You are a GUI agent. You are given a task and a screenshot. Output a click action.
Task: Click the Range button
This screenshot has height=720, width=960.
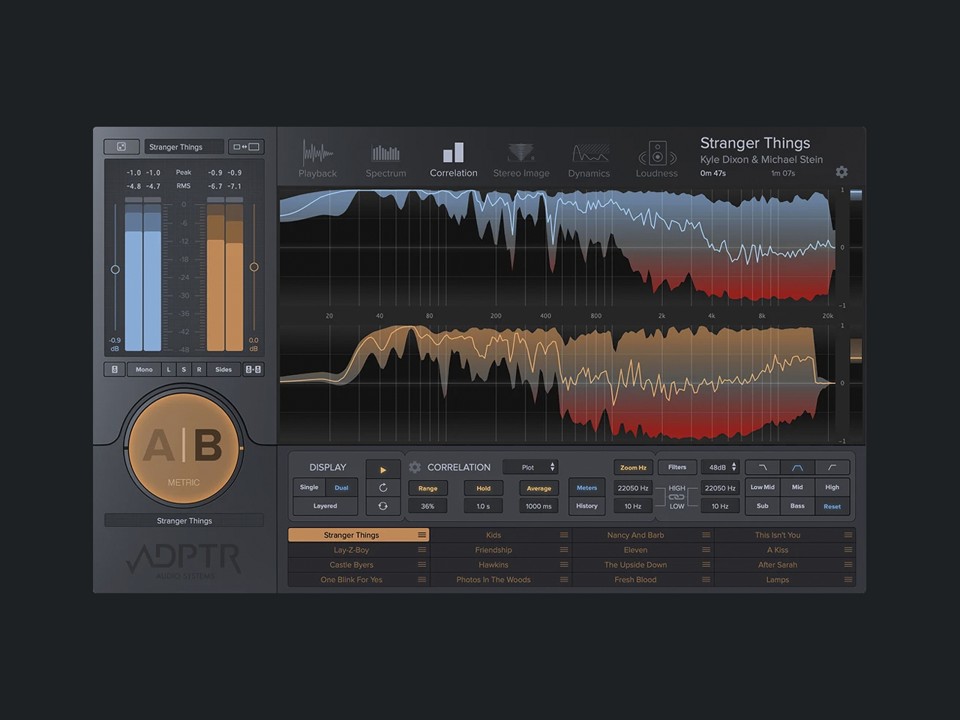click(x=427, y=488)
